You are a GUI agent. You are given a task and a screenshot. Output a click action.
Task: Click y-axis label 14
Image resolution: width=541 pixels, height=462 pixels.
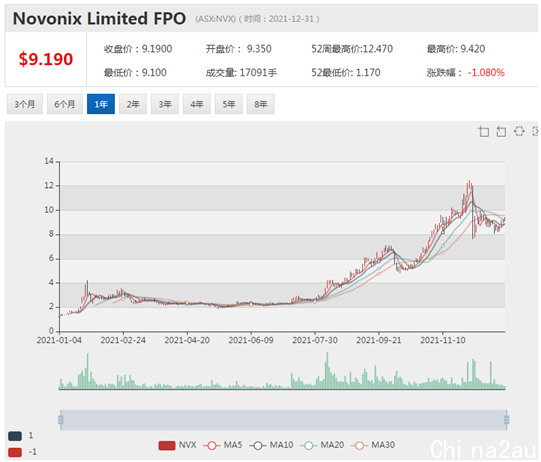click(49, 161)
